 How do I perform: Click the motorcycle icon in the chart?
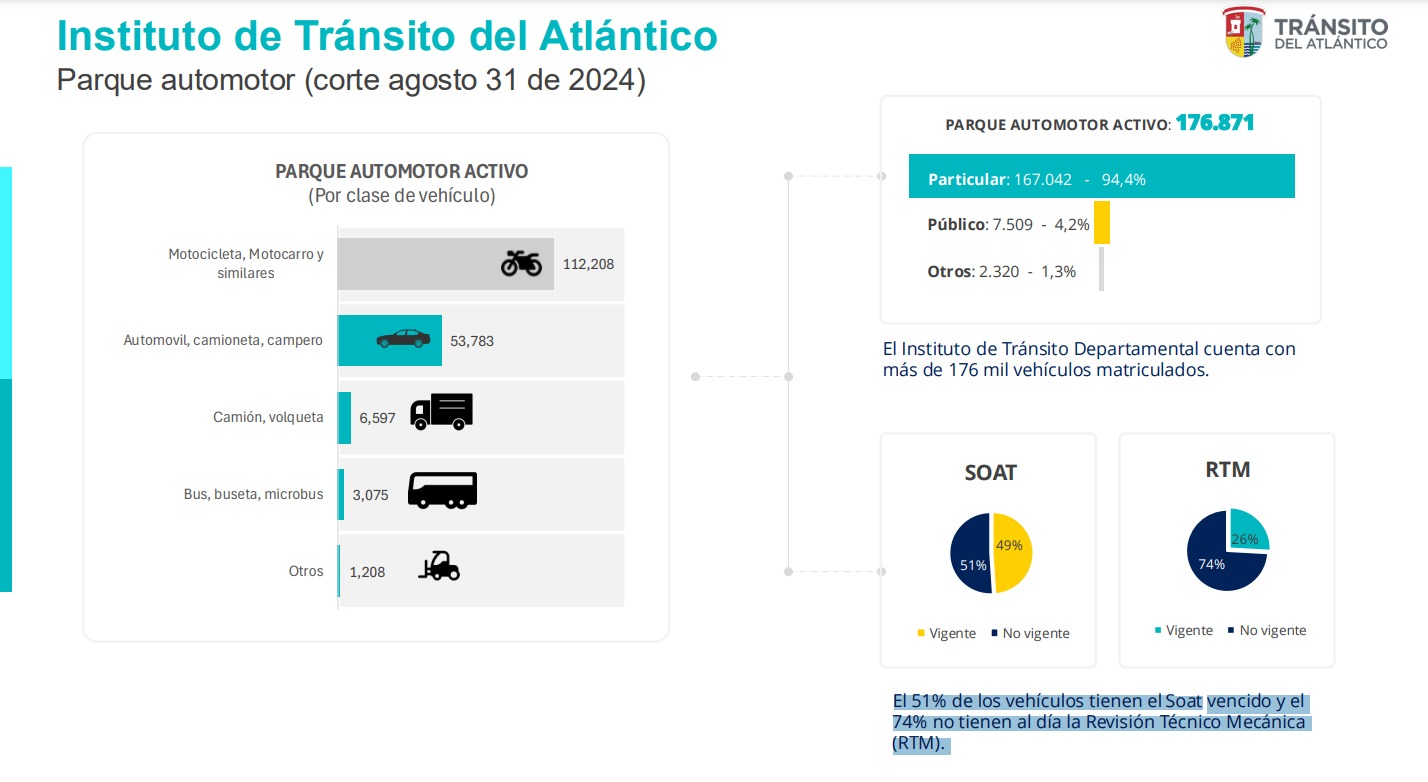coord(521,264)
